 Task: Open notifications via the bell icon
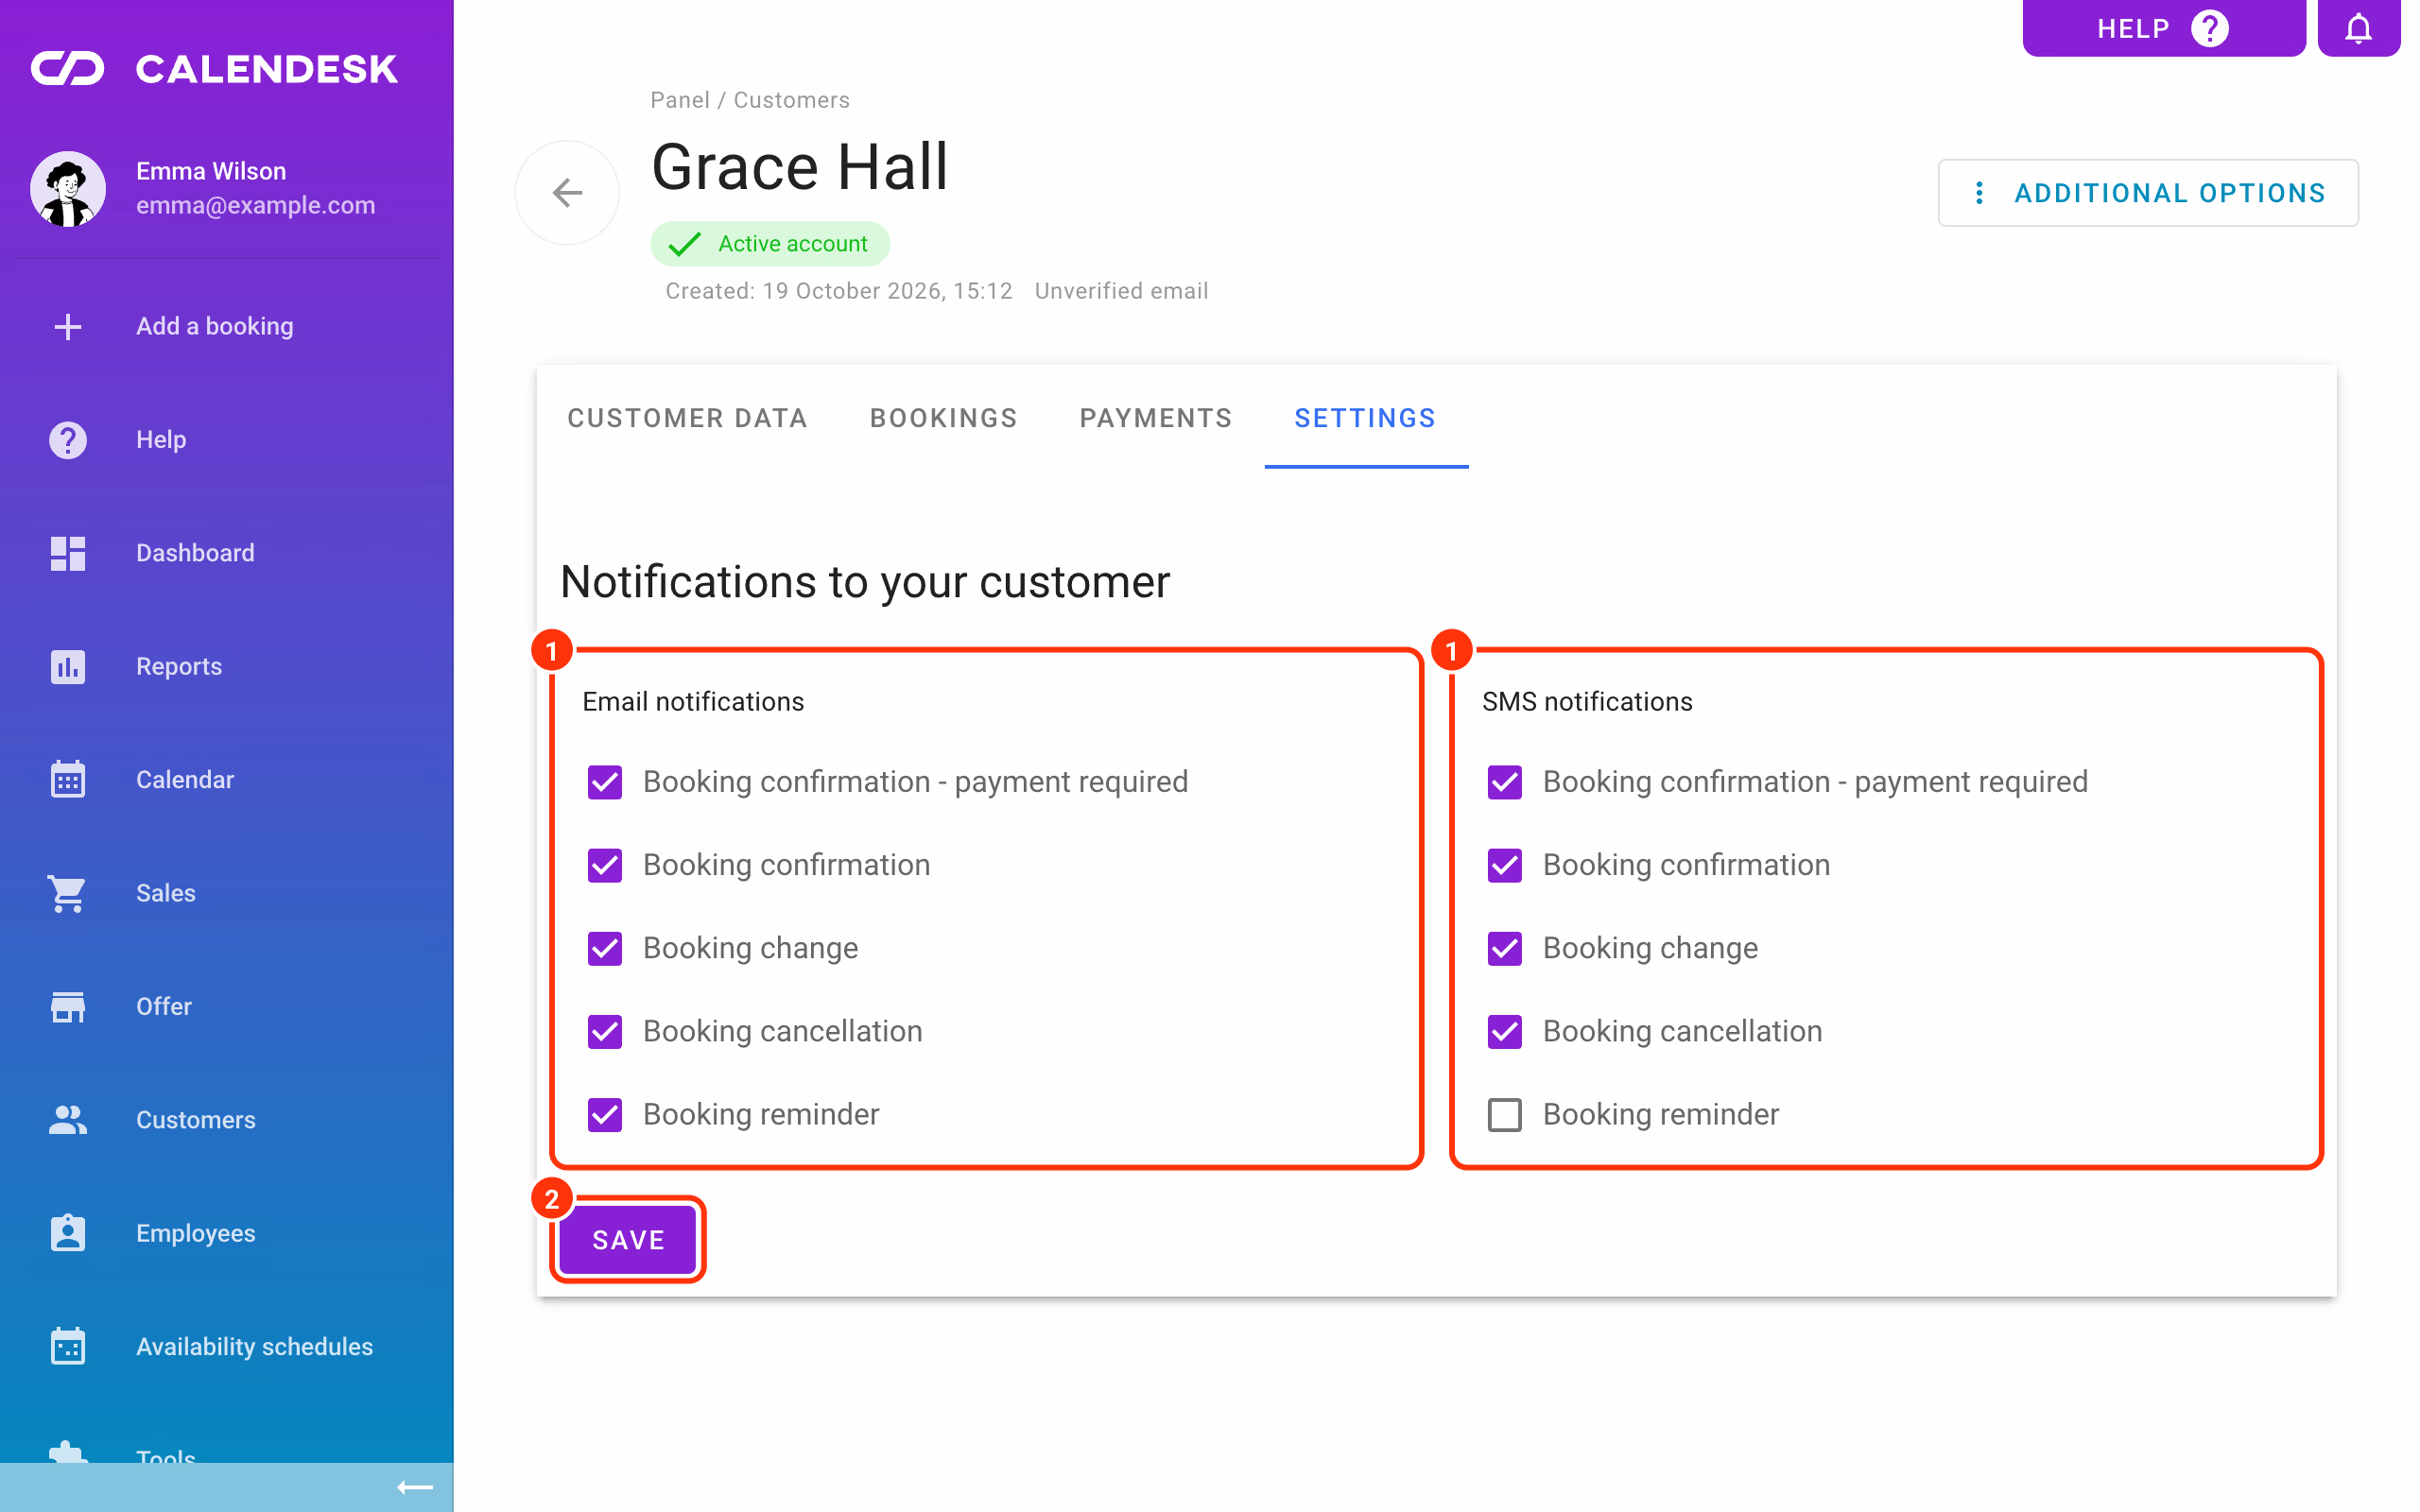[x=2358, y=28]
